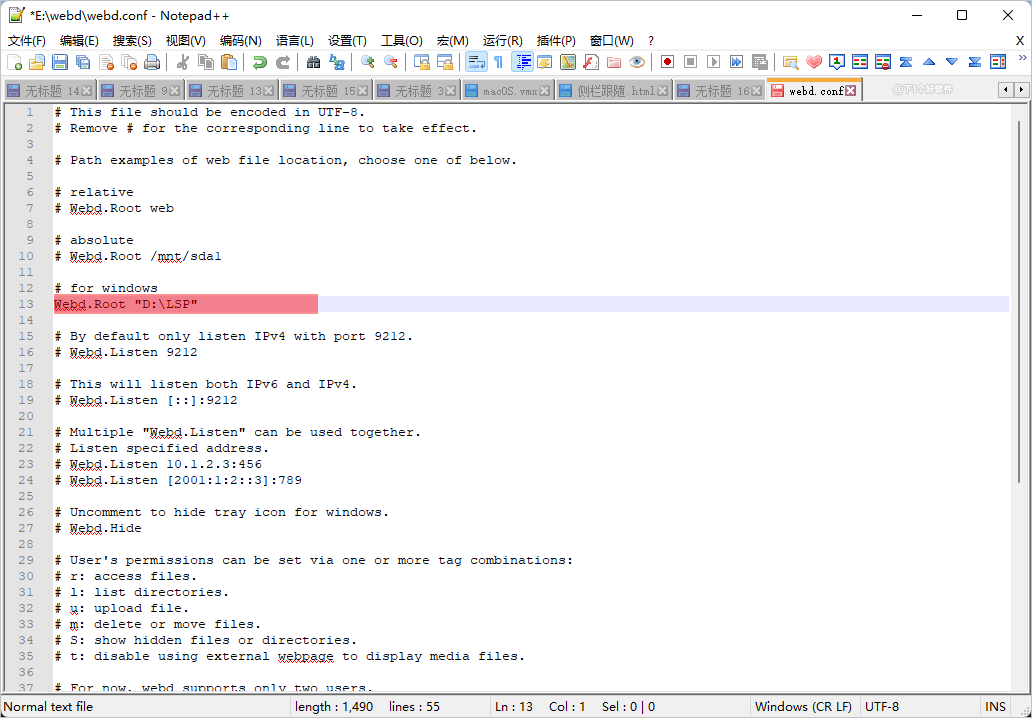
Task: Expand hidden toolbar items chevron
Action: pos(1022,59)
